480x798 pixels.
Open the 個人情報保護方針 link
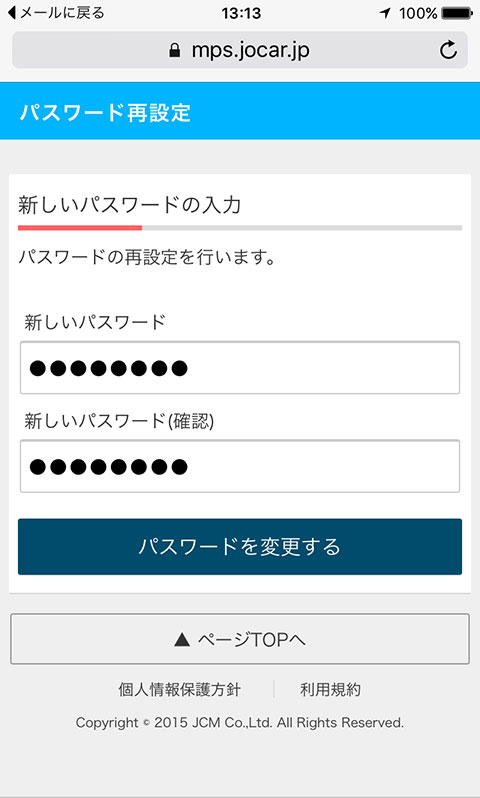(180, 690)
